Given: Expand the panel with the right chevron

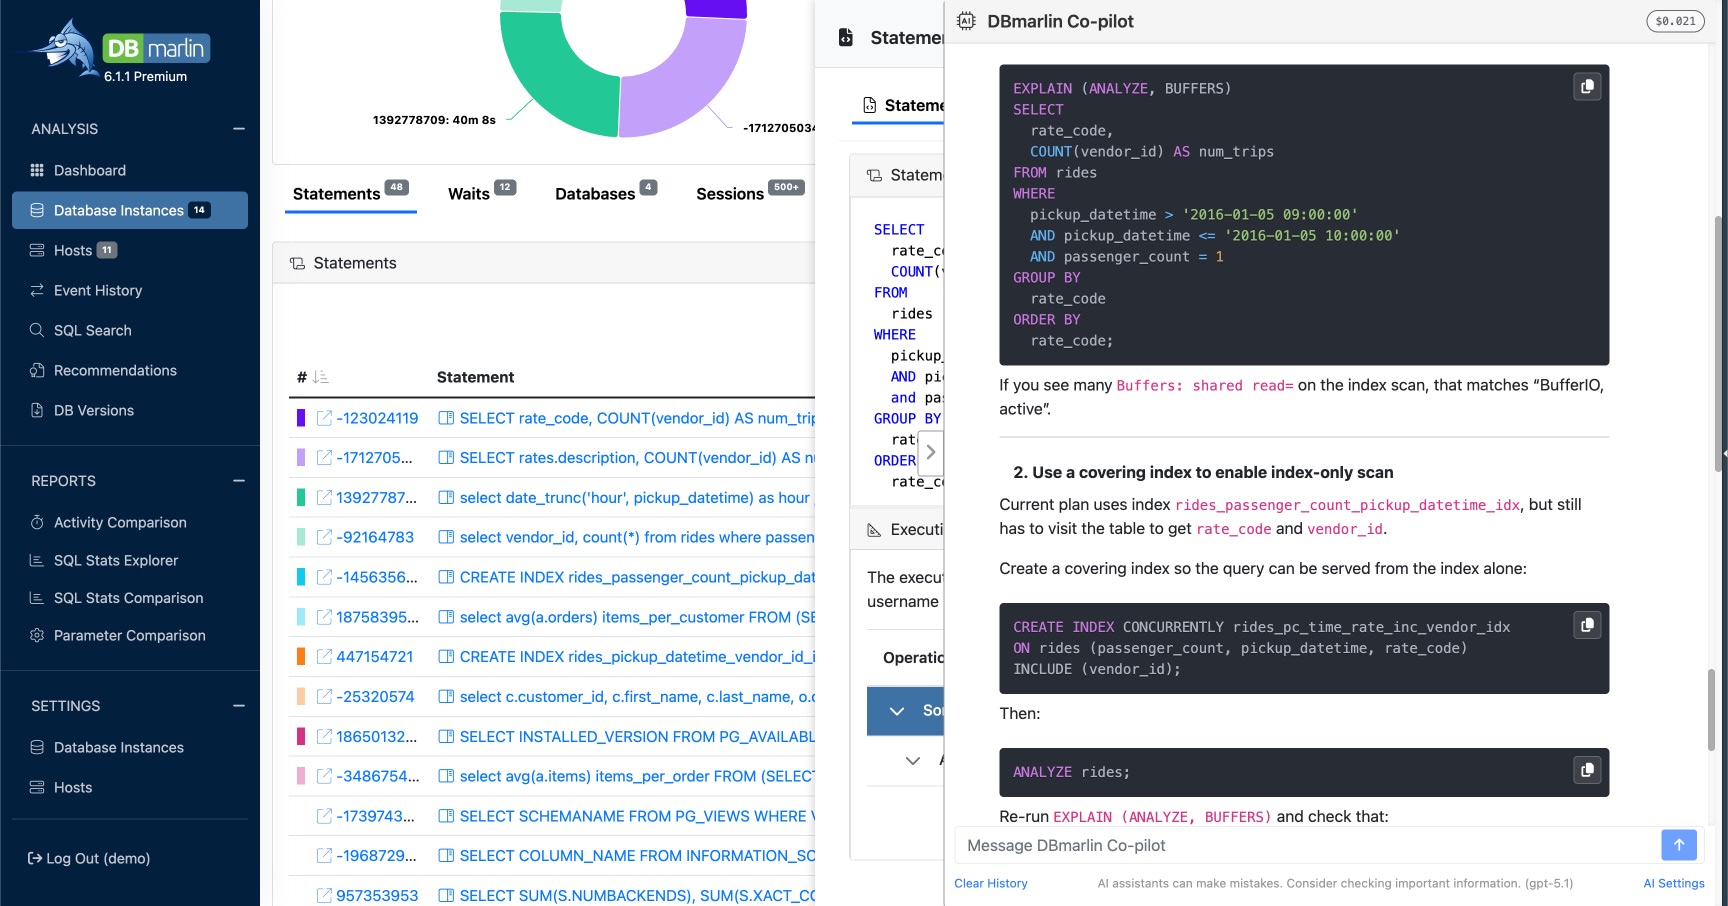Looking at the screenshot, I should [930, 452].
